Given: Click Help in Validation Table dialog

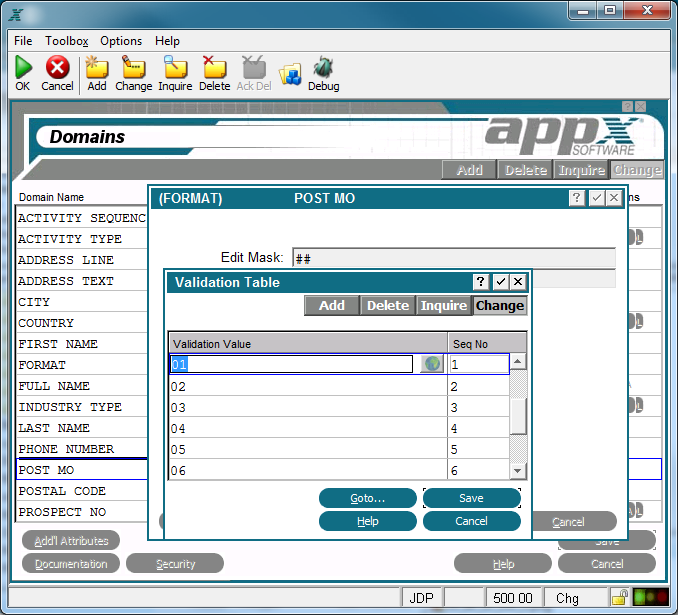Looking at the screenshot, I should pos(368,521).
